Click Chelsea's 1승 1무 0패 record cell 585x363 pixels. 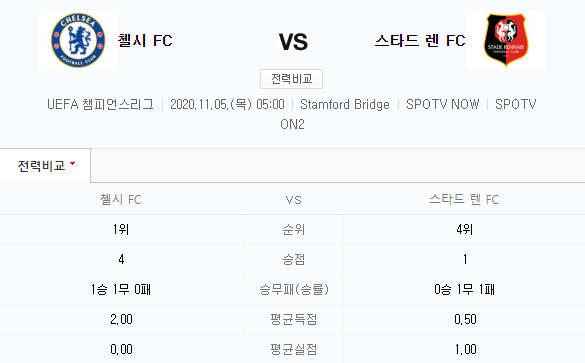point(121,289)
